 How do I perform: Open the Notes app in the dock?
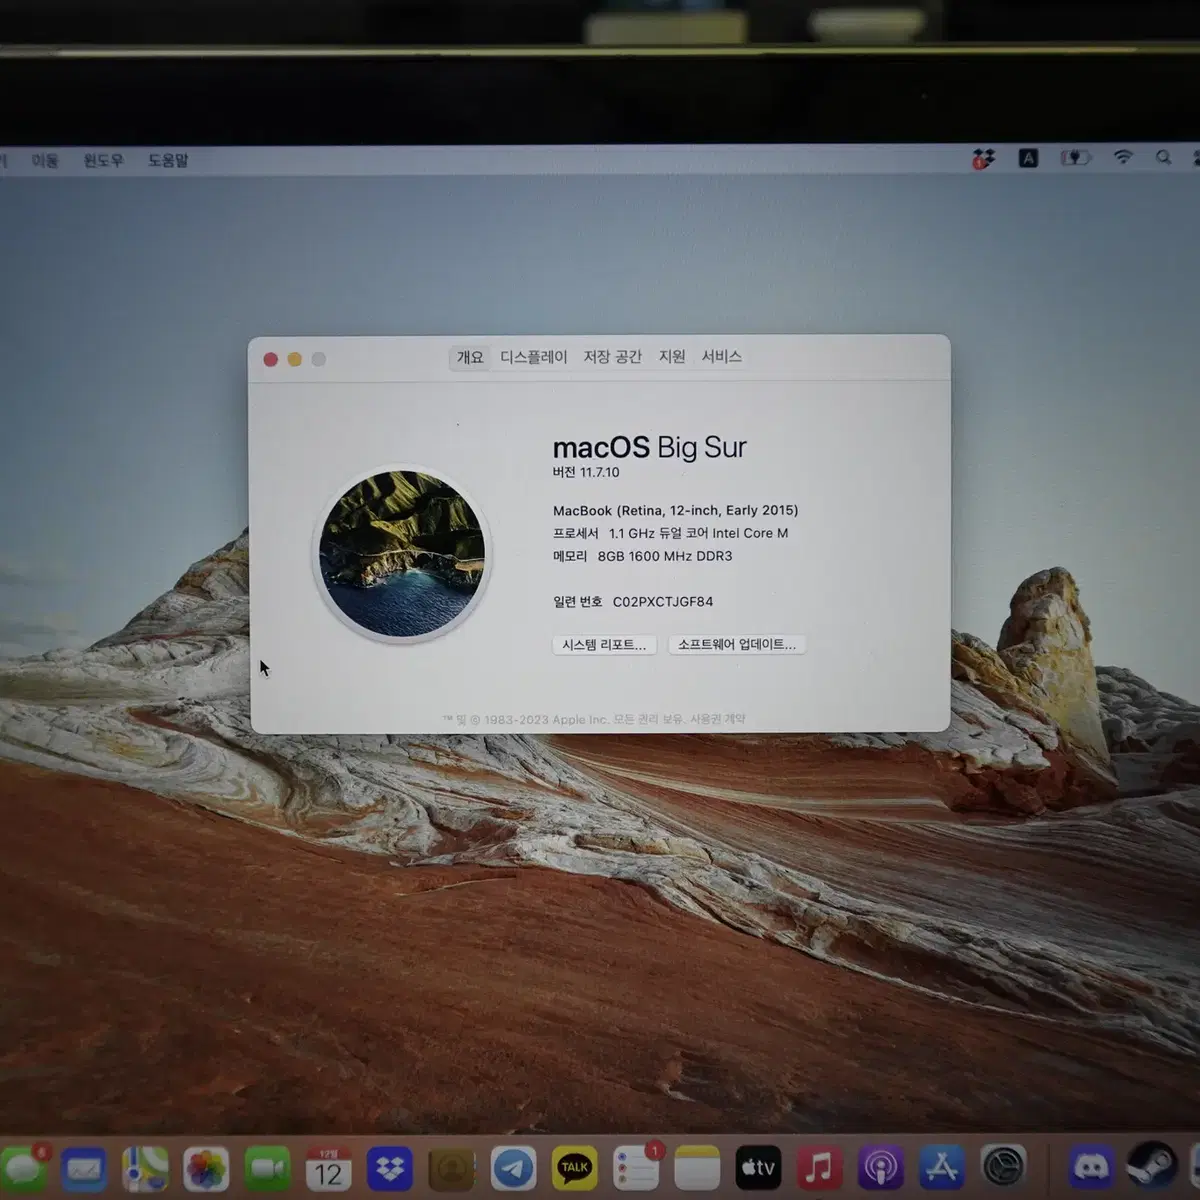[x=697, y=1168]
